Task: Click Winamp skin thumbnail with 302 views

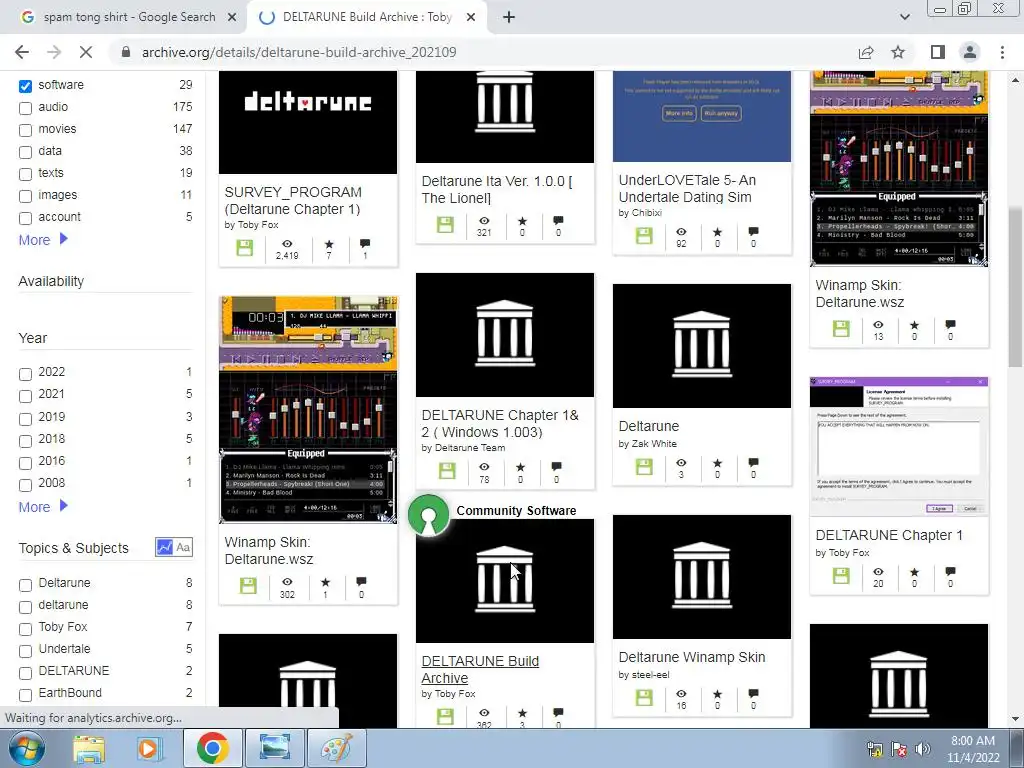Action: (x=308, y=410)
